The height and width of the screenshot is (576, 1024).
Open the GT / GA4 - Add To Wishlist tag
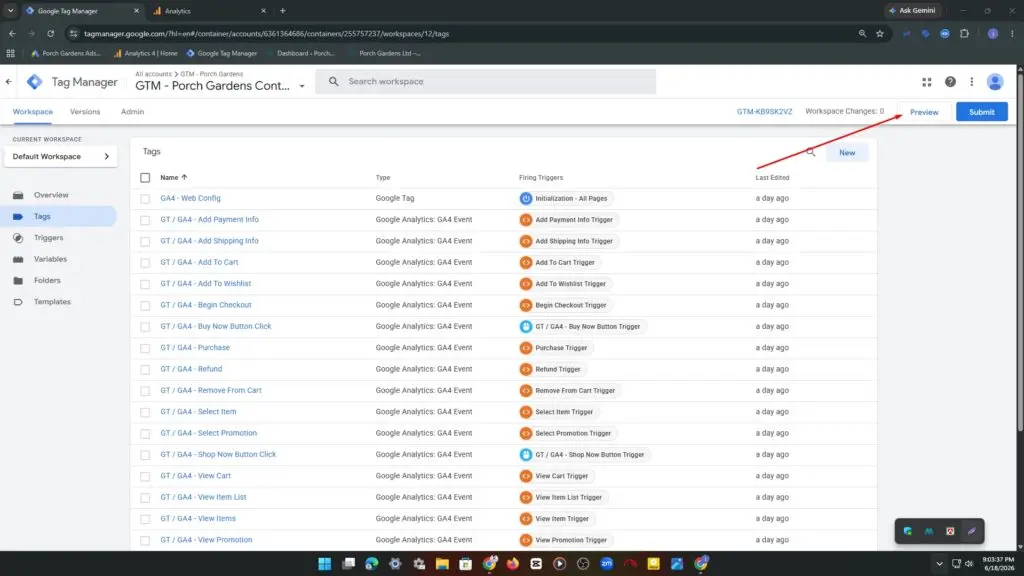(206, 283)
